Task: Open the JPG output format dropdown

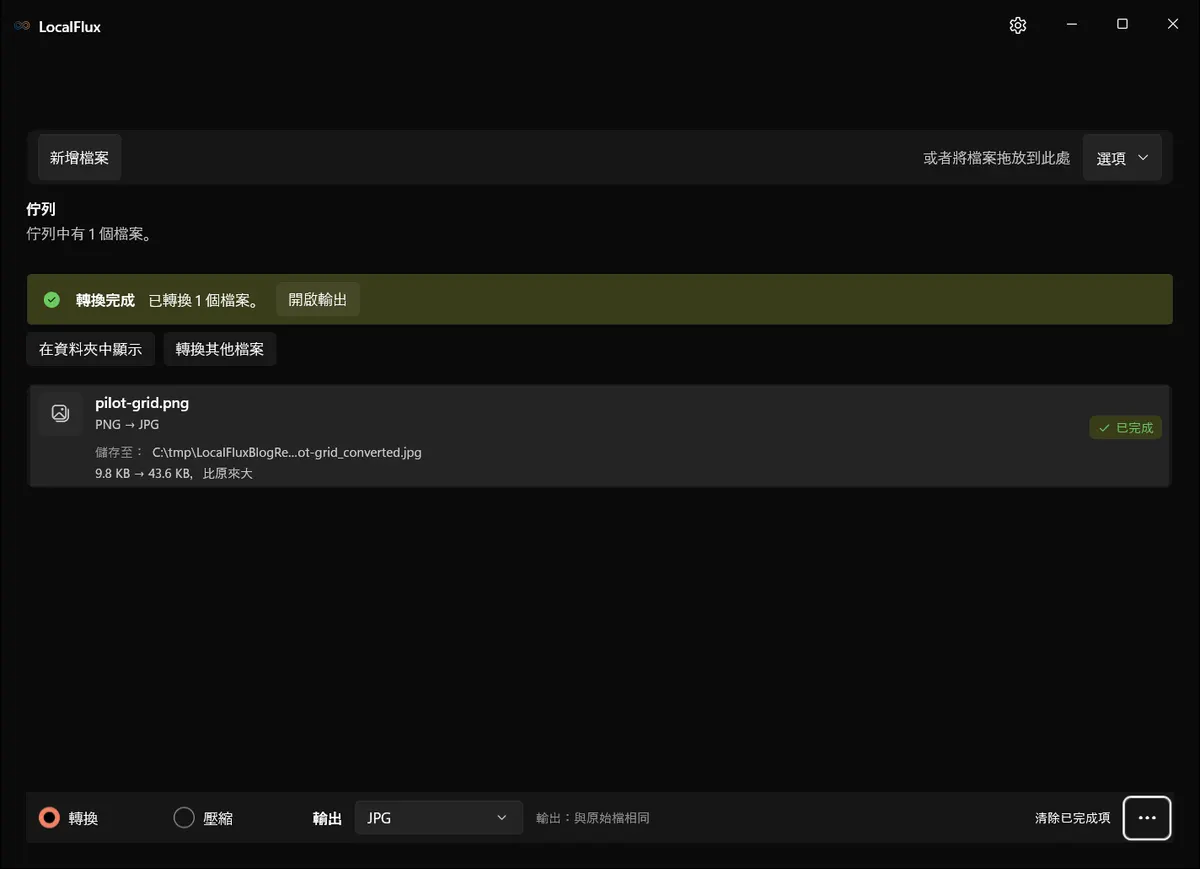Action: tap(439, 818)
